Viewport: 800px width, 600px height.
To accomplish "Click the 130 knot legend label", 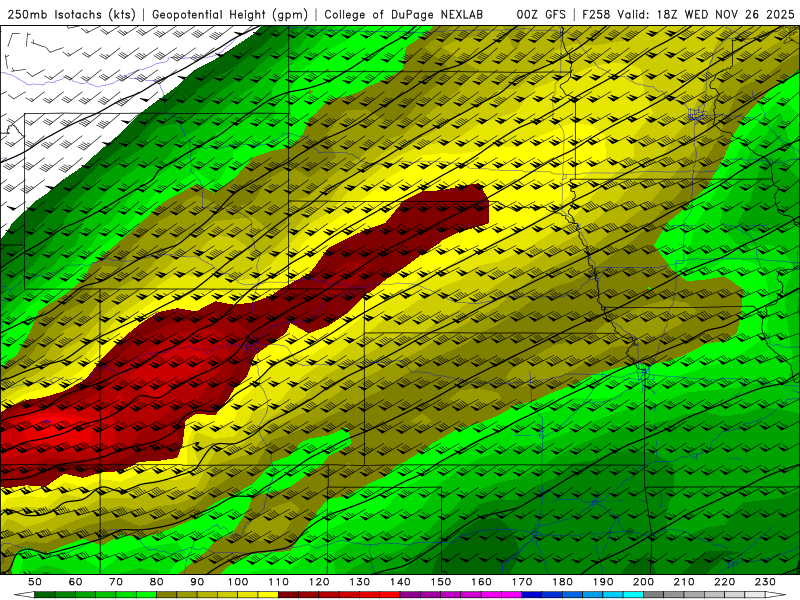I will [359, 582].
